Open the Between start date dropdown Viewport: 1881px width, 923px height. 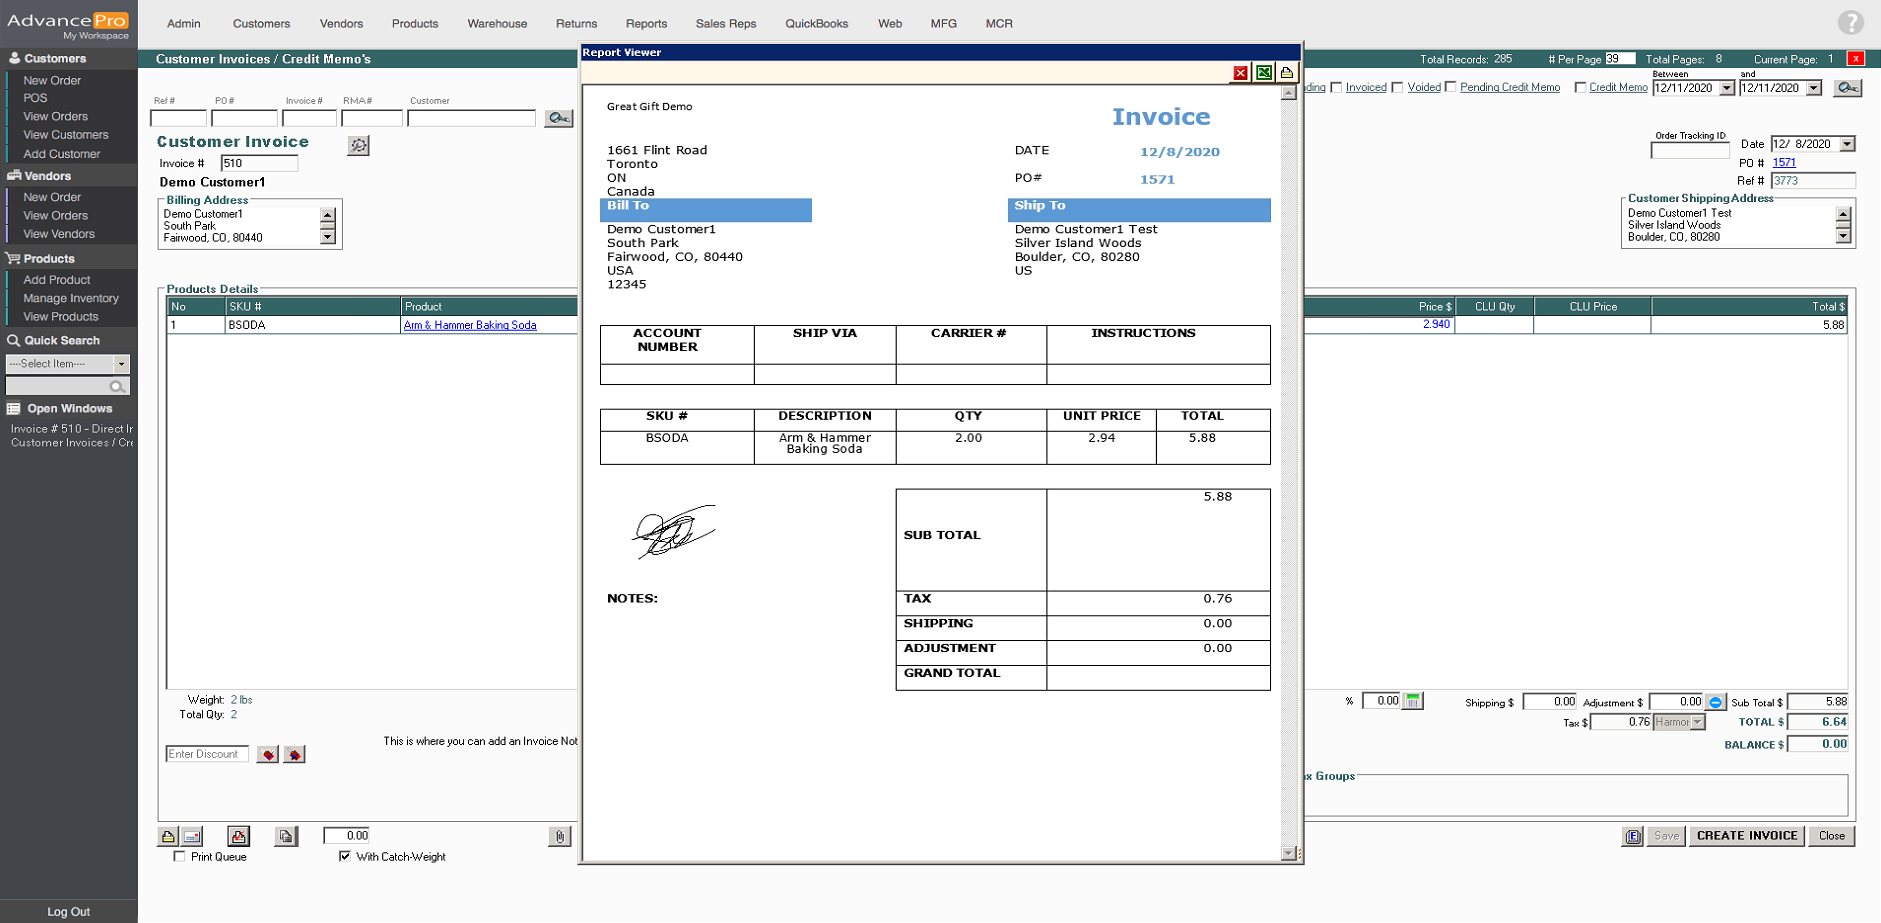1726,88
